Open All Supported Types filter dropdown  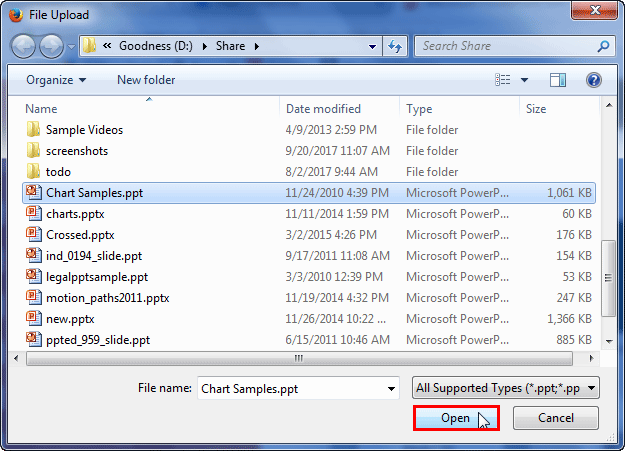(505, 388)
